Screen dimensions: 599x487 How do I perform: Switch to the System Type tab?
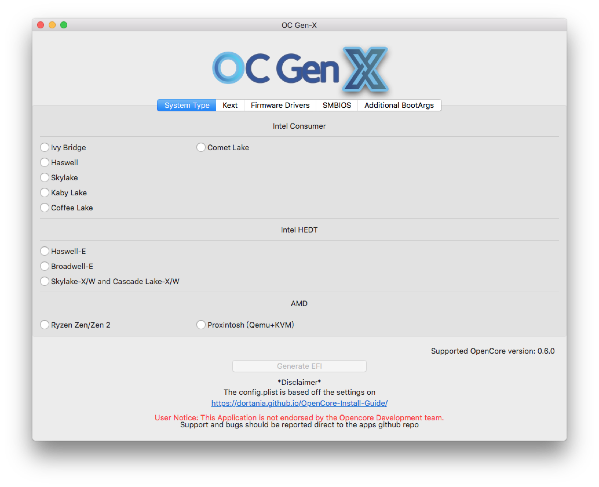click(x=187, y=105)
